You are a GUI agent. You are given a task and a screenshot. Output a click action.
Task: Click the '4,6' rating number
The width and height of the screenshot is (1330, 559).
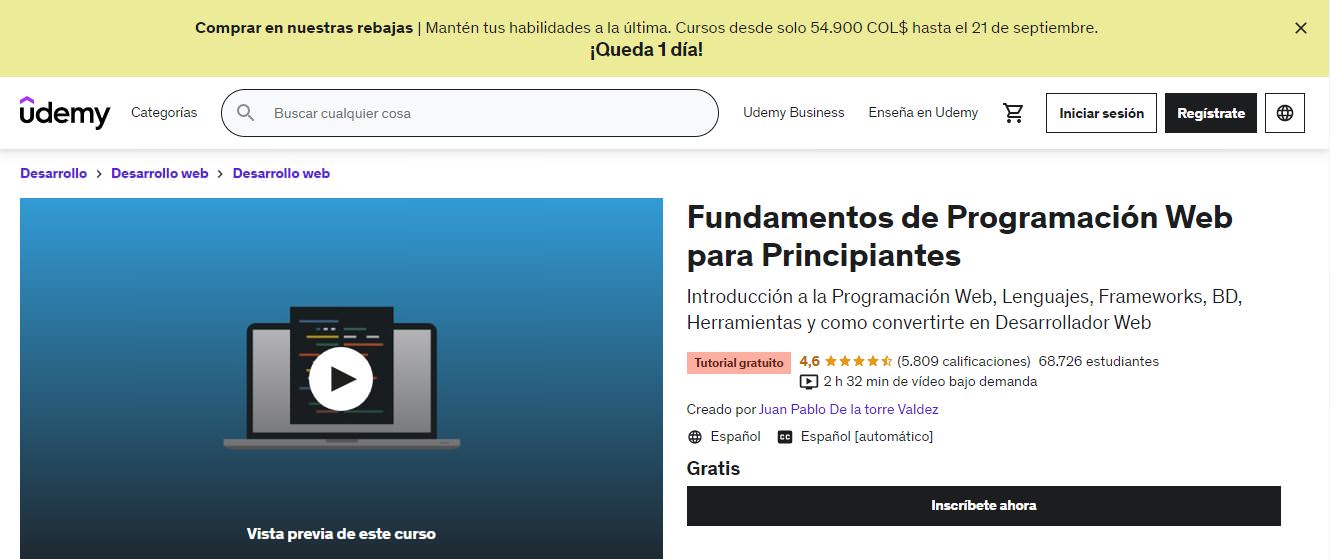(810, 361)
